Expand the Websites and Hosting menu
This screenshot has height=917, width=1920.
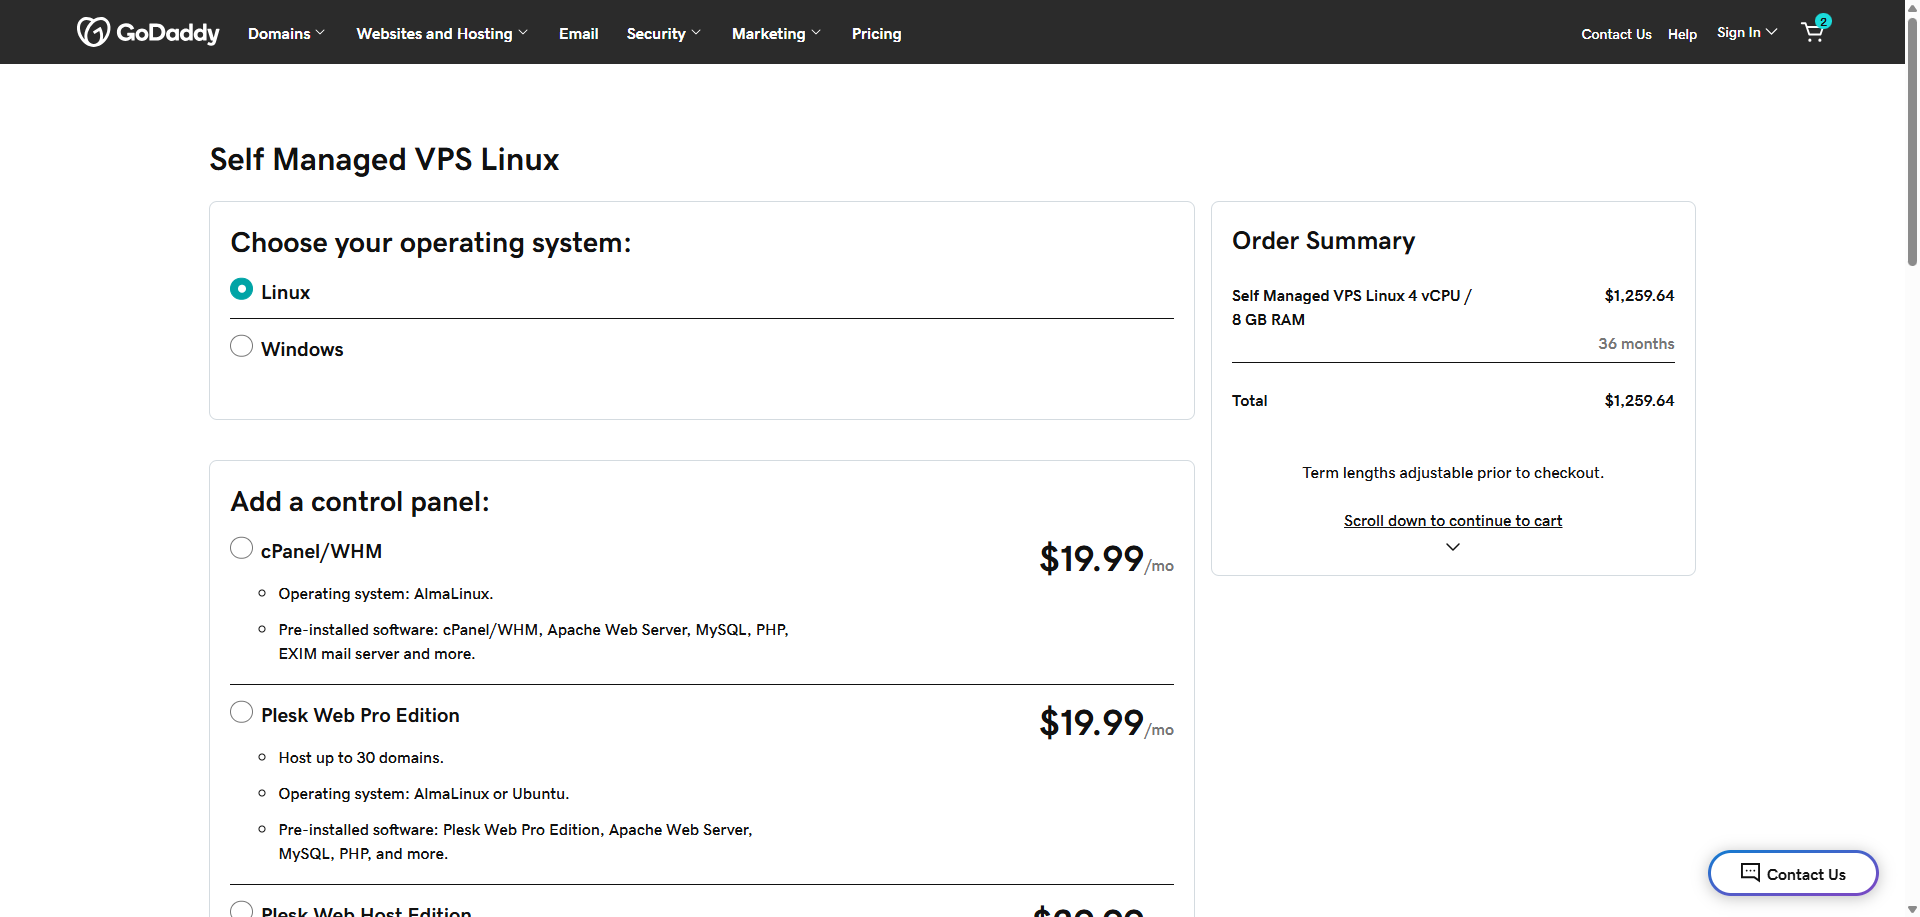coord(442,33)
